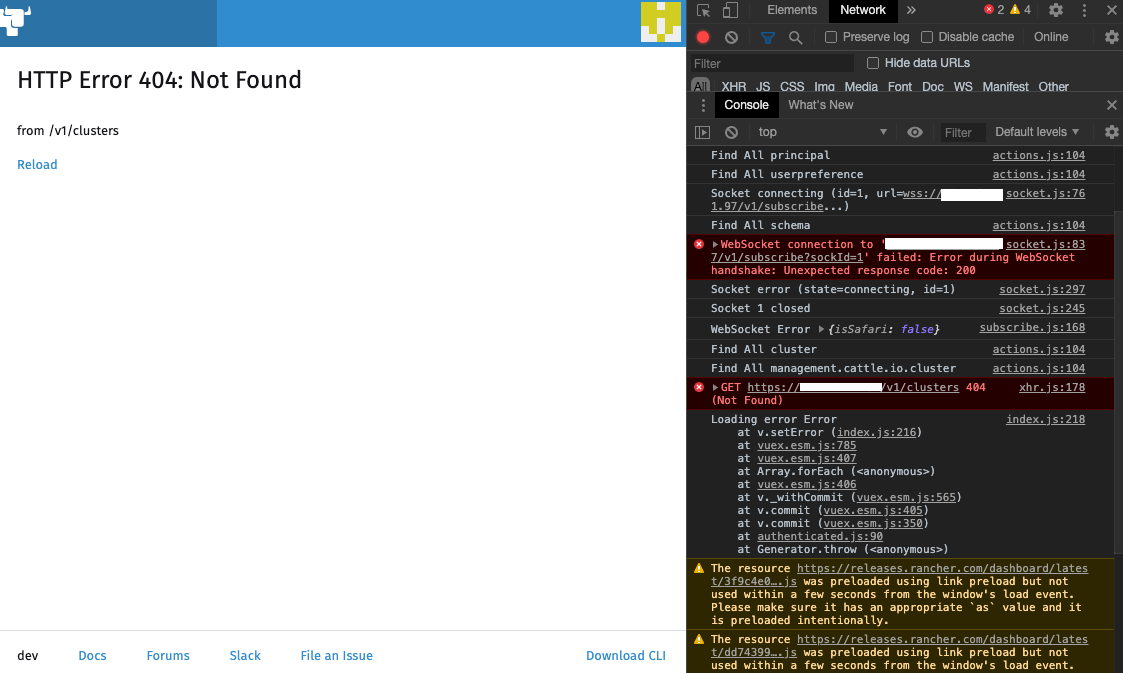Open socket.js:83 source link

1045,245
